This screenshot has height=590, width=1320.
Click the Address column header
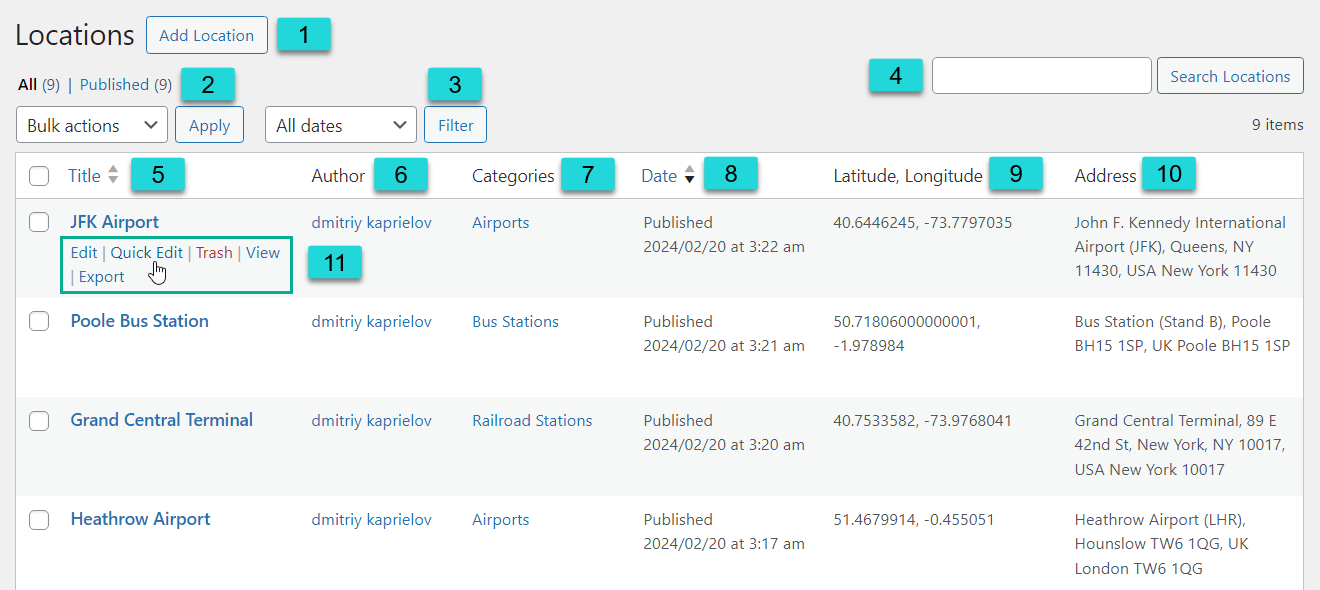tap(1105, 176)
